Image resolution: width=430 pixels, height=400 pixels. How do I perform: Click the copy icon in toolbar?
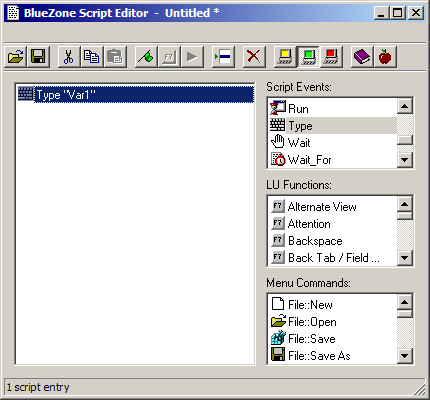[x=91, y=57]
